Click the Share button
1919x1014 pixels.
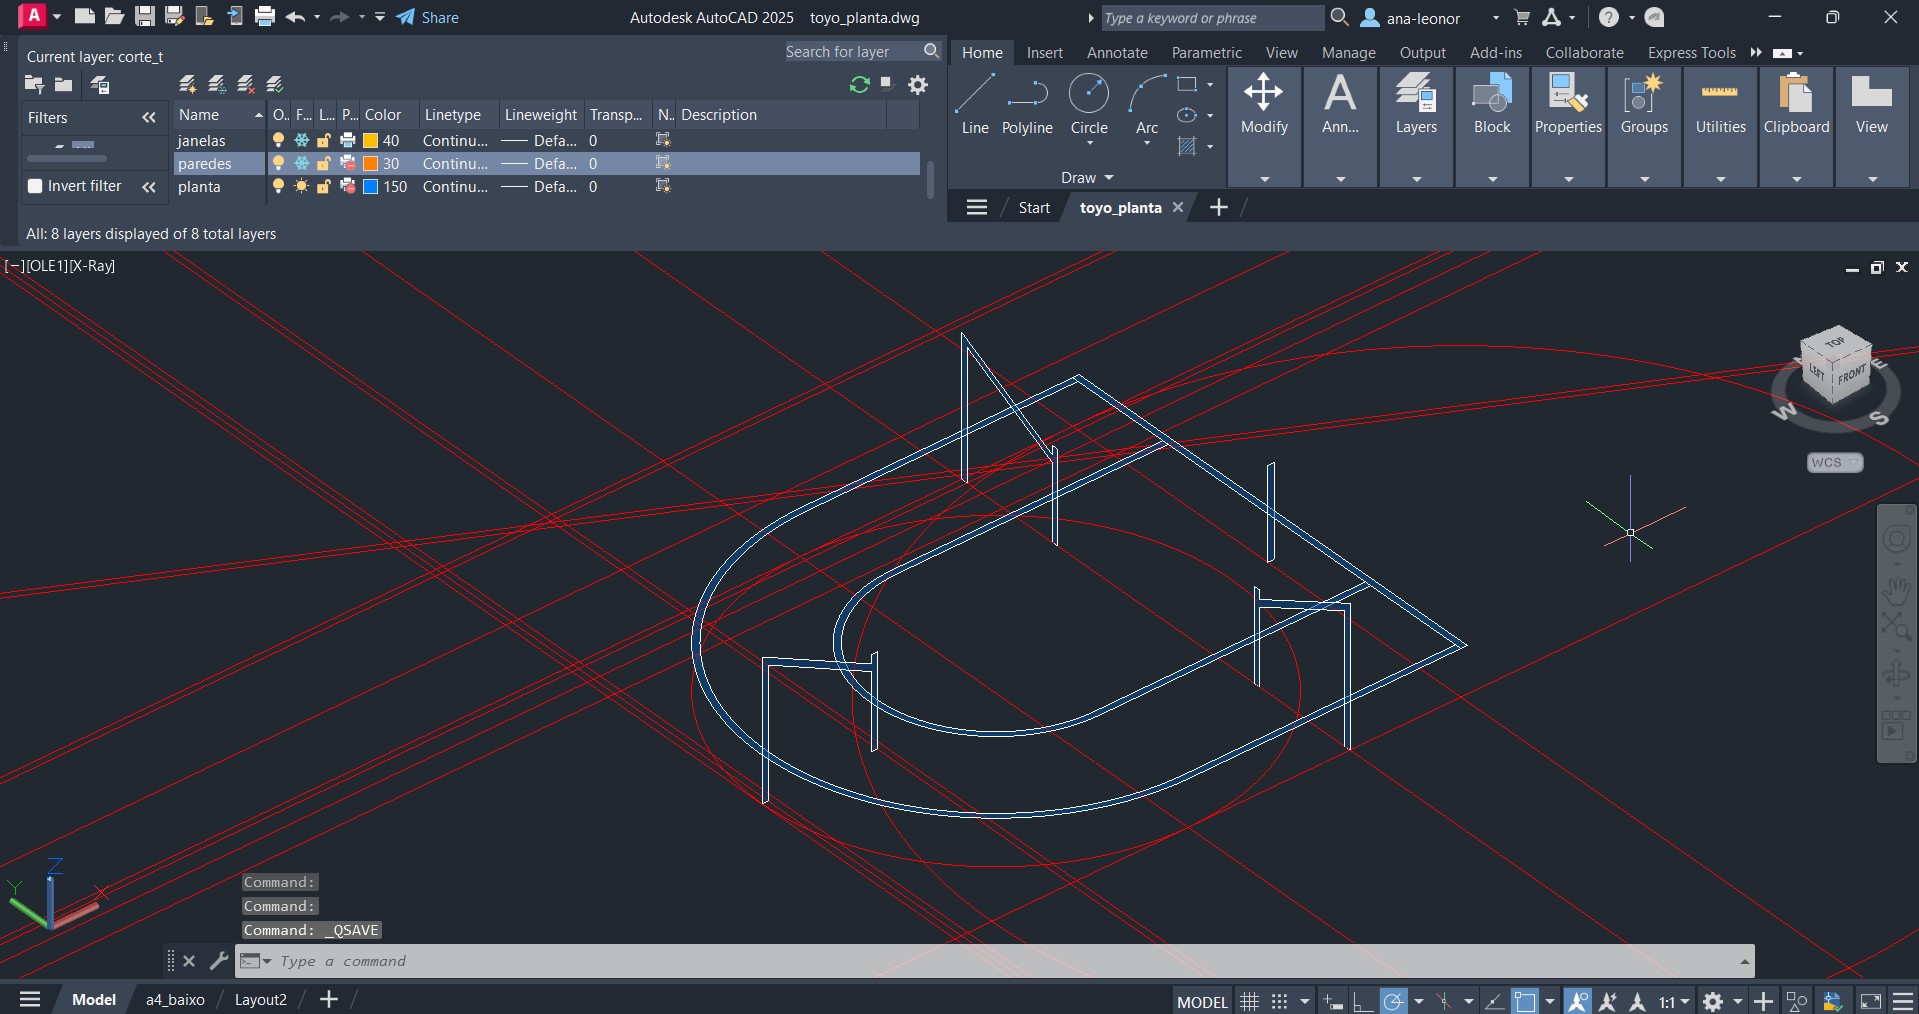pos(428,17)
